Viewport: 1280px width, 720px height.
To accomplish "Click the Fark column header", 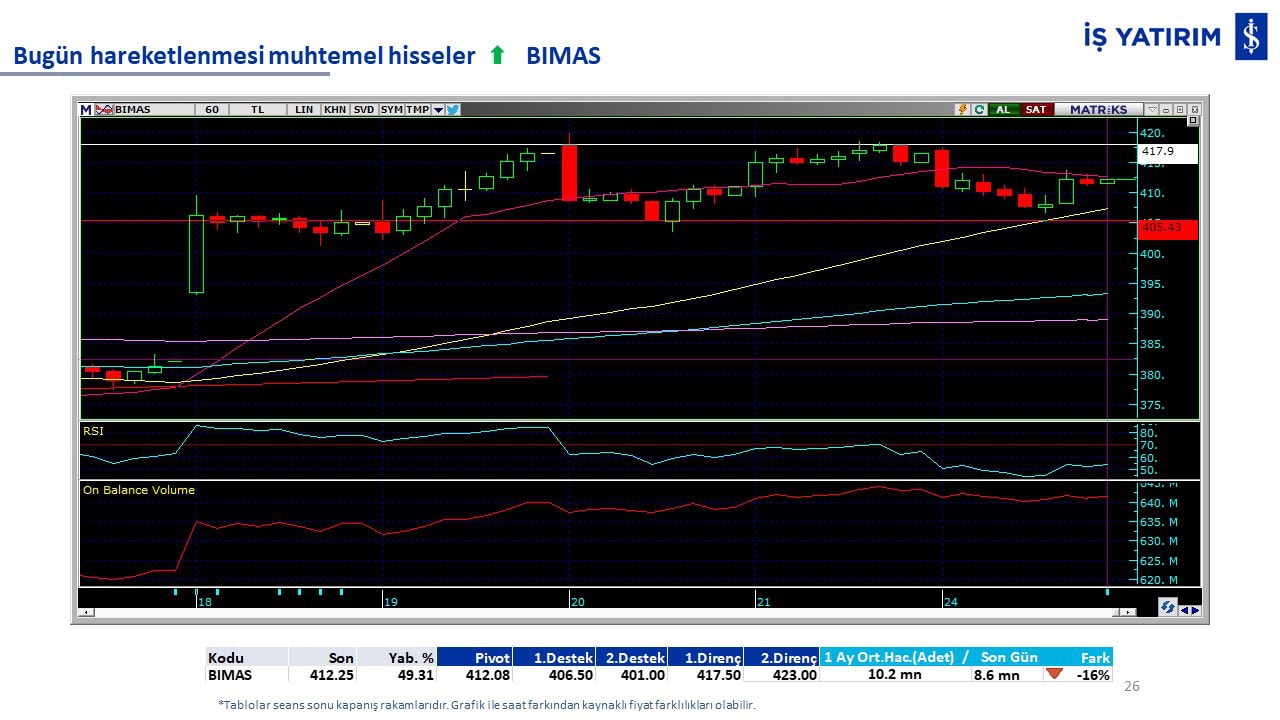I will [x=1096, y=658].
